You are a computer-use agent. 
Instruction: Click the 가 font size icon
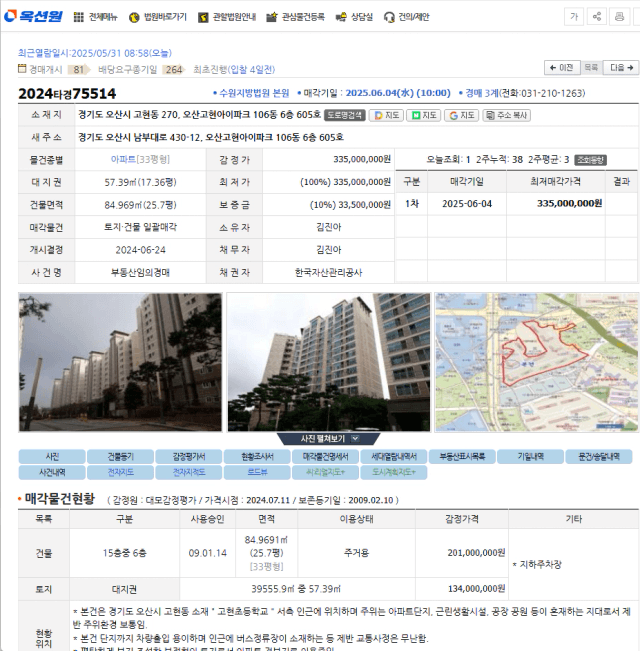point(574,17)
